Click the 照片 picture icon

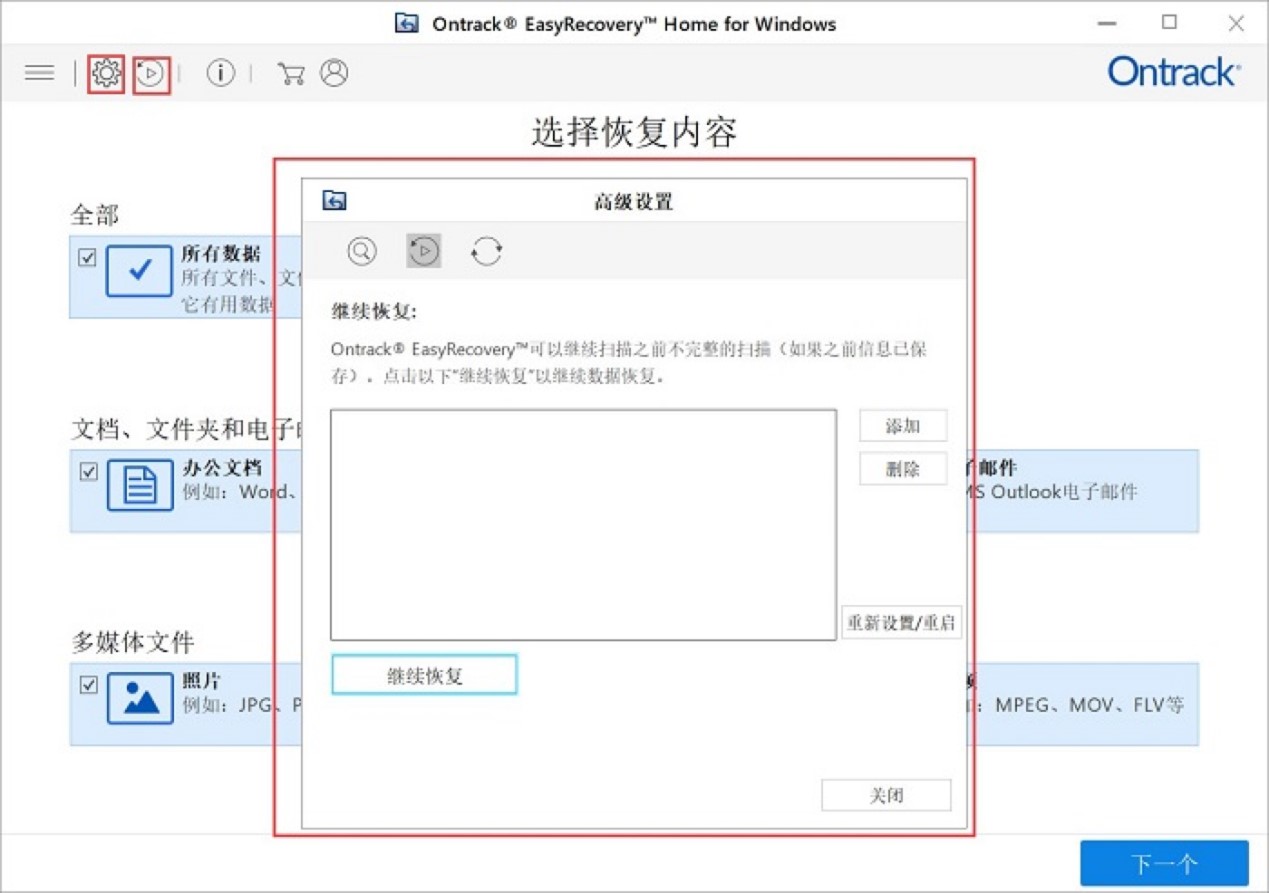139,697
